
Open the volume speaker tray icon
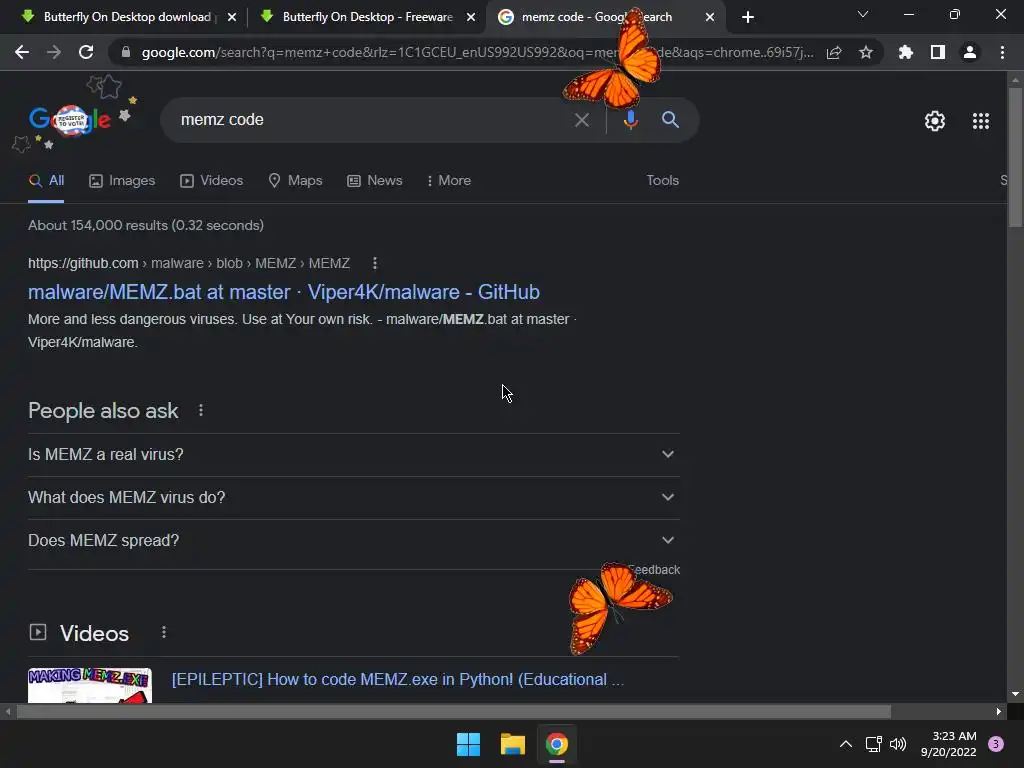coord(898,744)
